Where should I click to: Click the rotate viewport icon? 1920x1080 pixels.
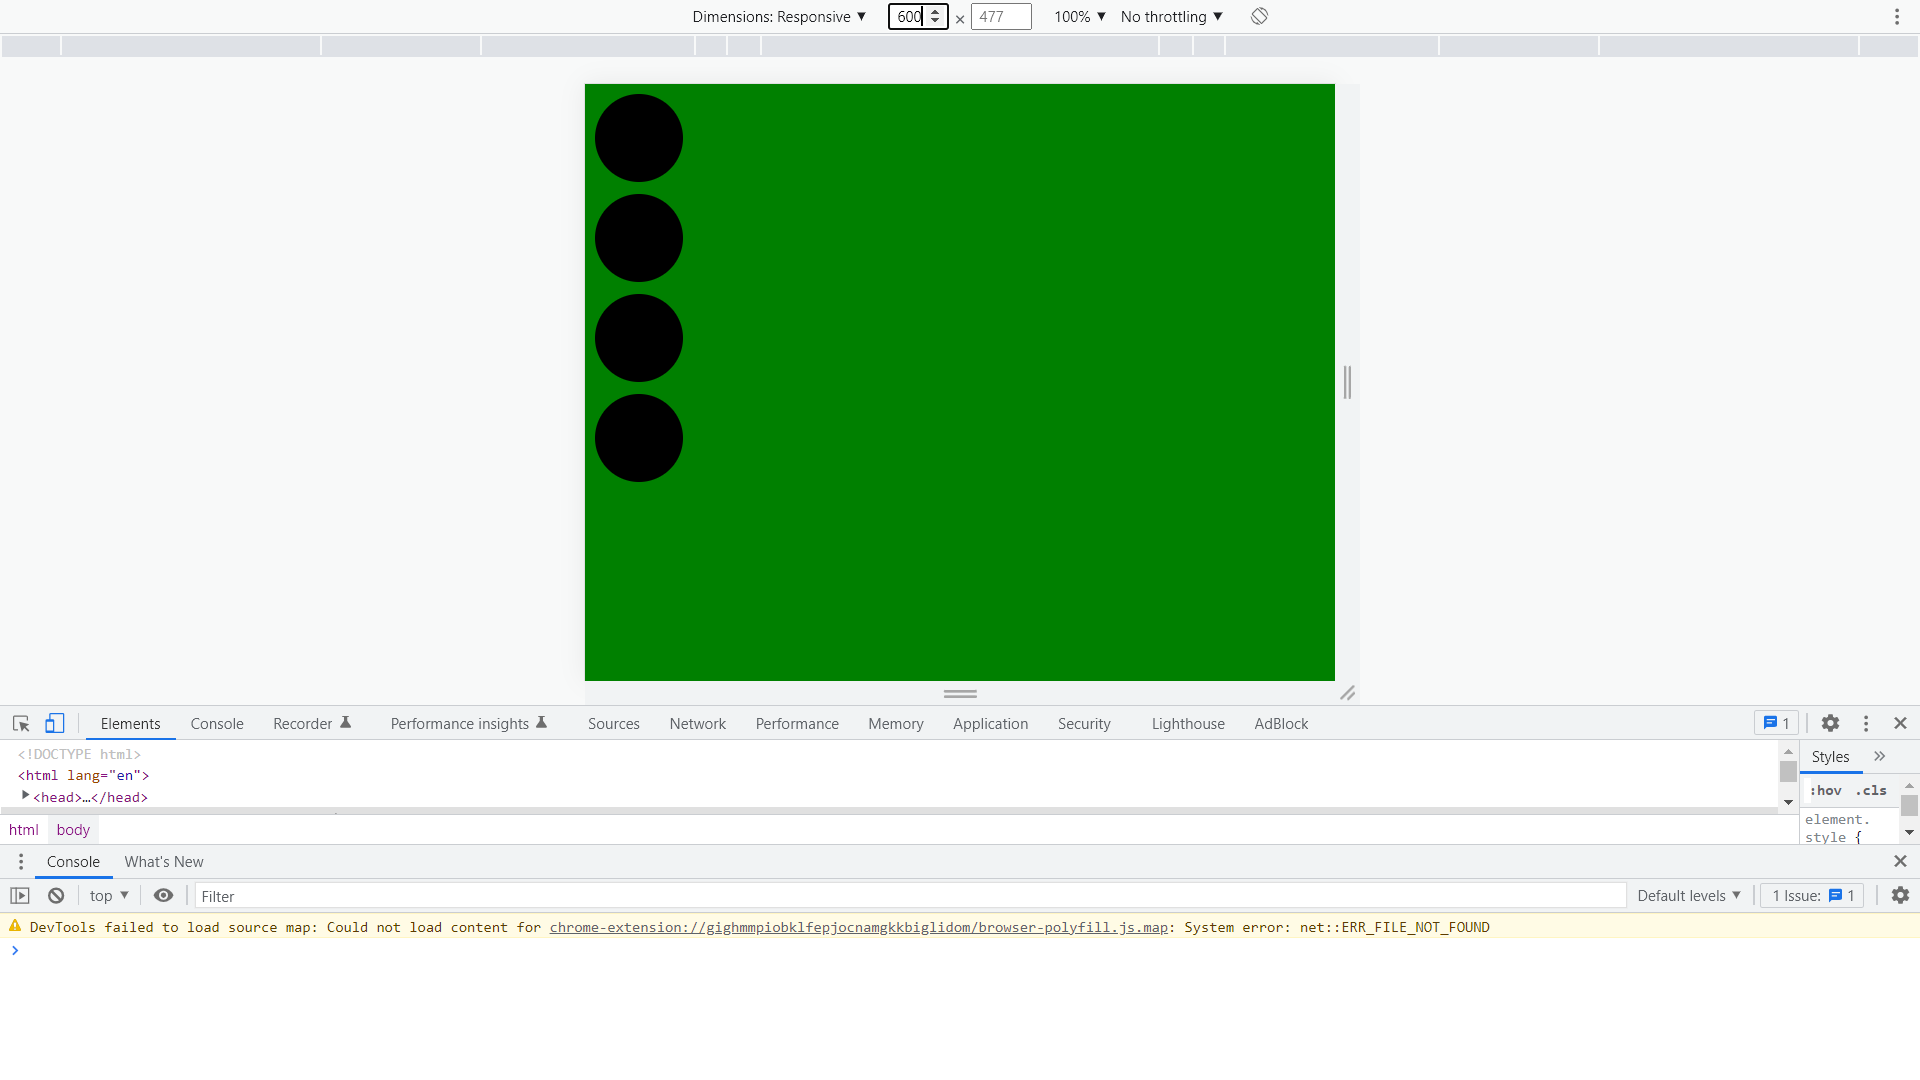click(1259, 16)
